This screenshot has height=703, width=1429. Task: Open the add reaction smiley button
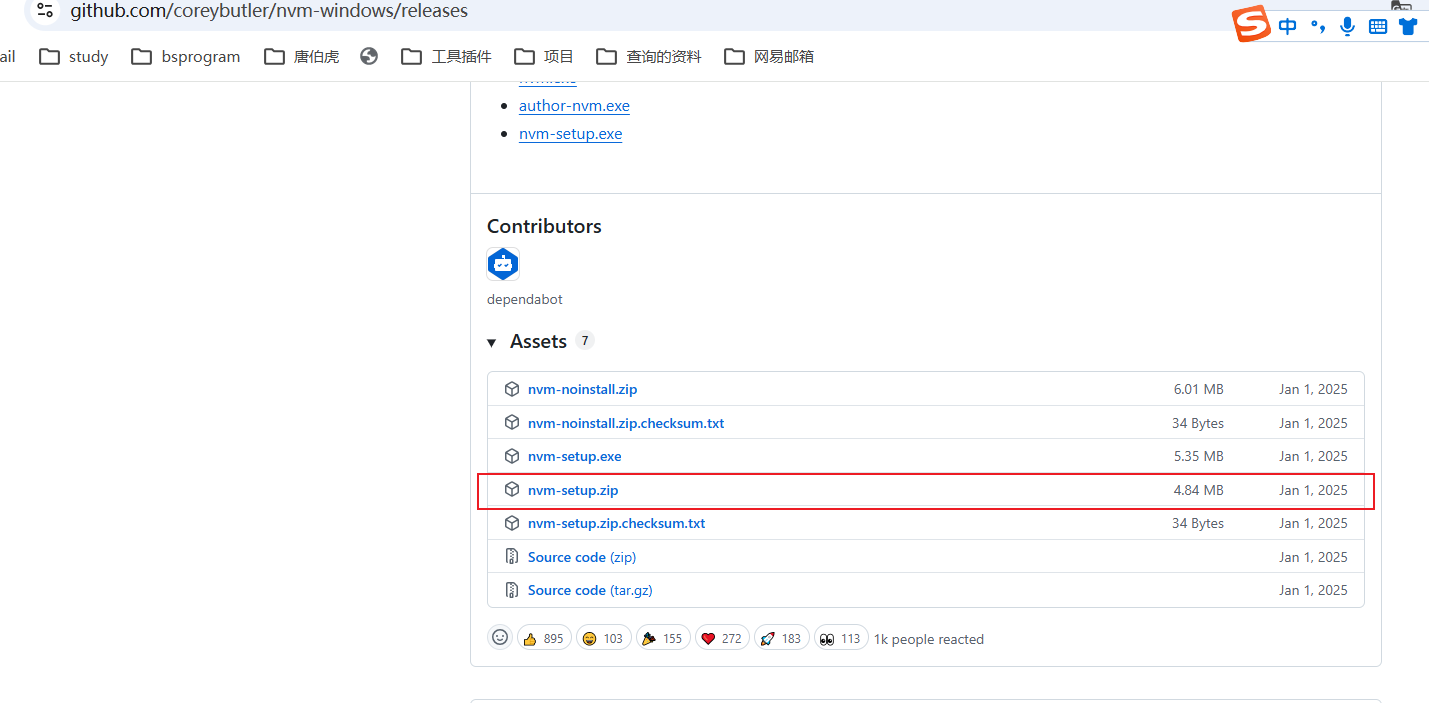point(500,637)
